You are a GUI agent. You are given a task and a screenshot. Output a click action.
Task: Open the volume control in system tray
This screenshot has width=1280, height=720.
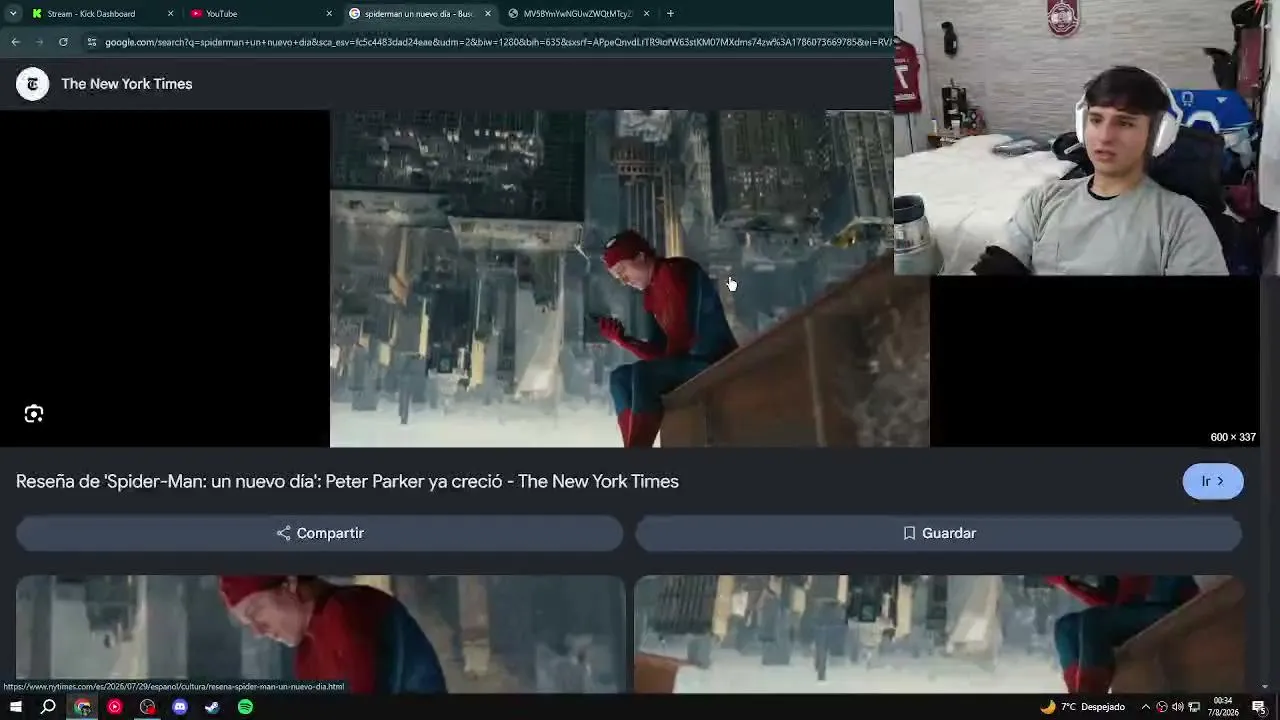(x=1177, y=707)
